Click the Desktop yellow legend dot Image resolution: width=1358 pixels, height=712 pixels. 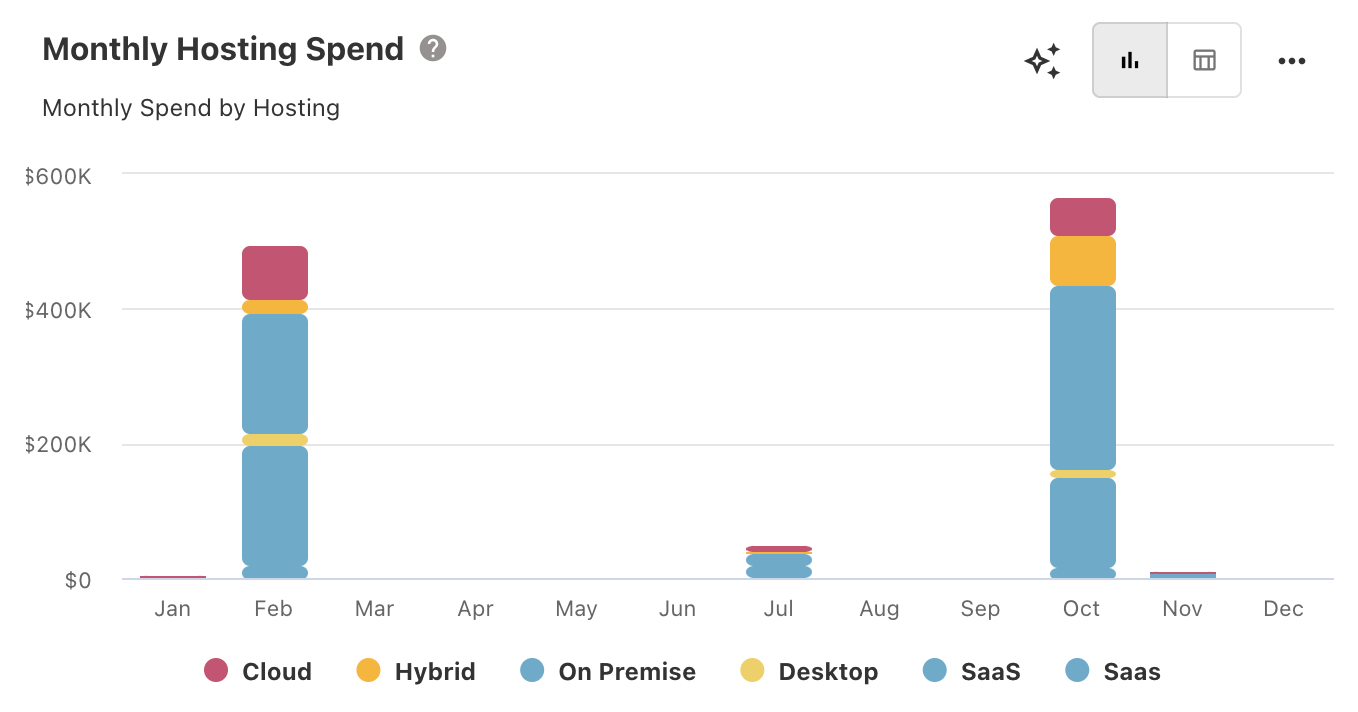tap(751, 671)
